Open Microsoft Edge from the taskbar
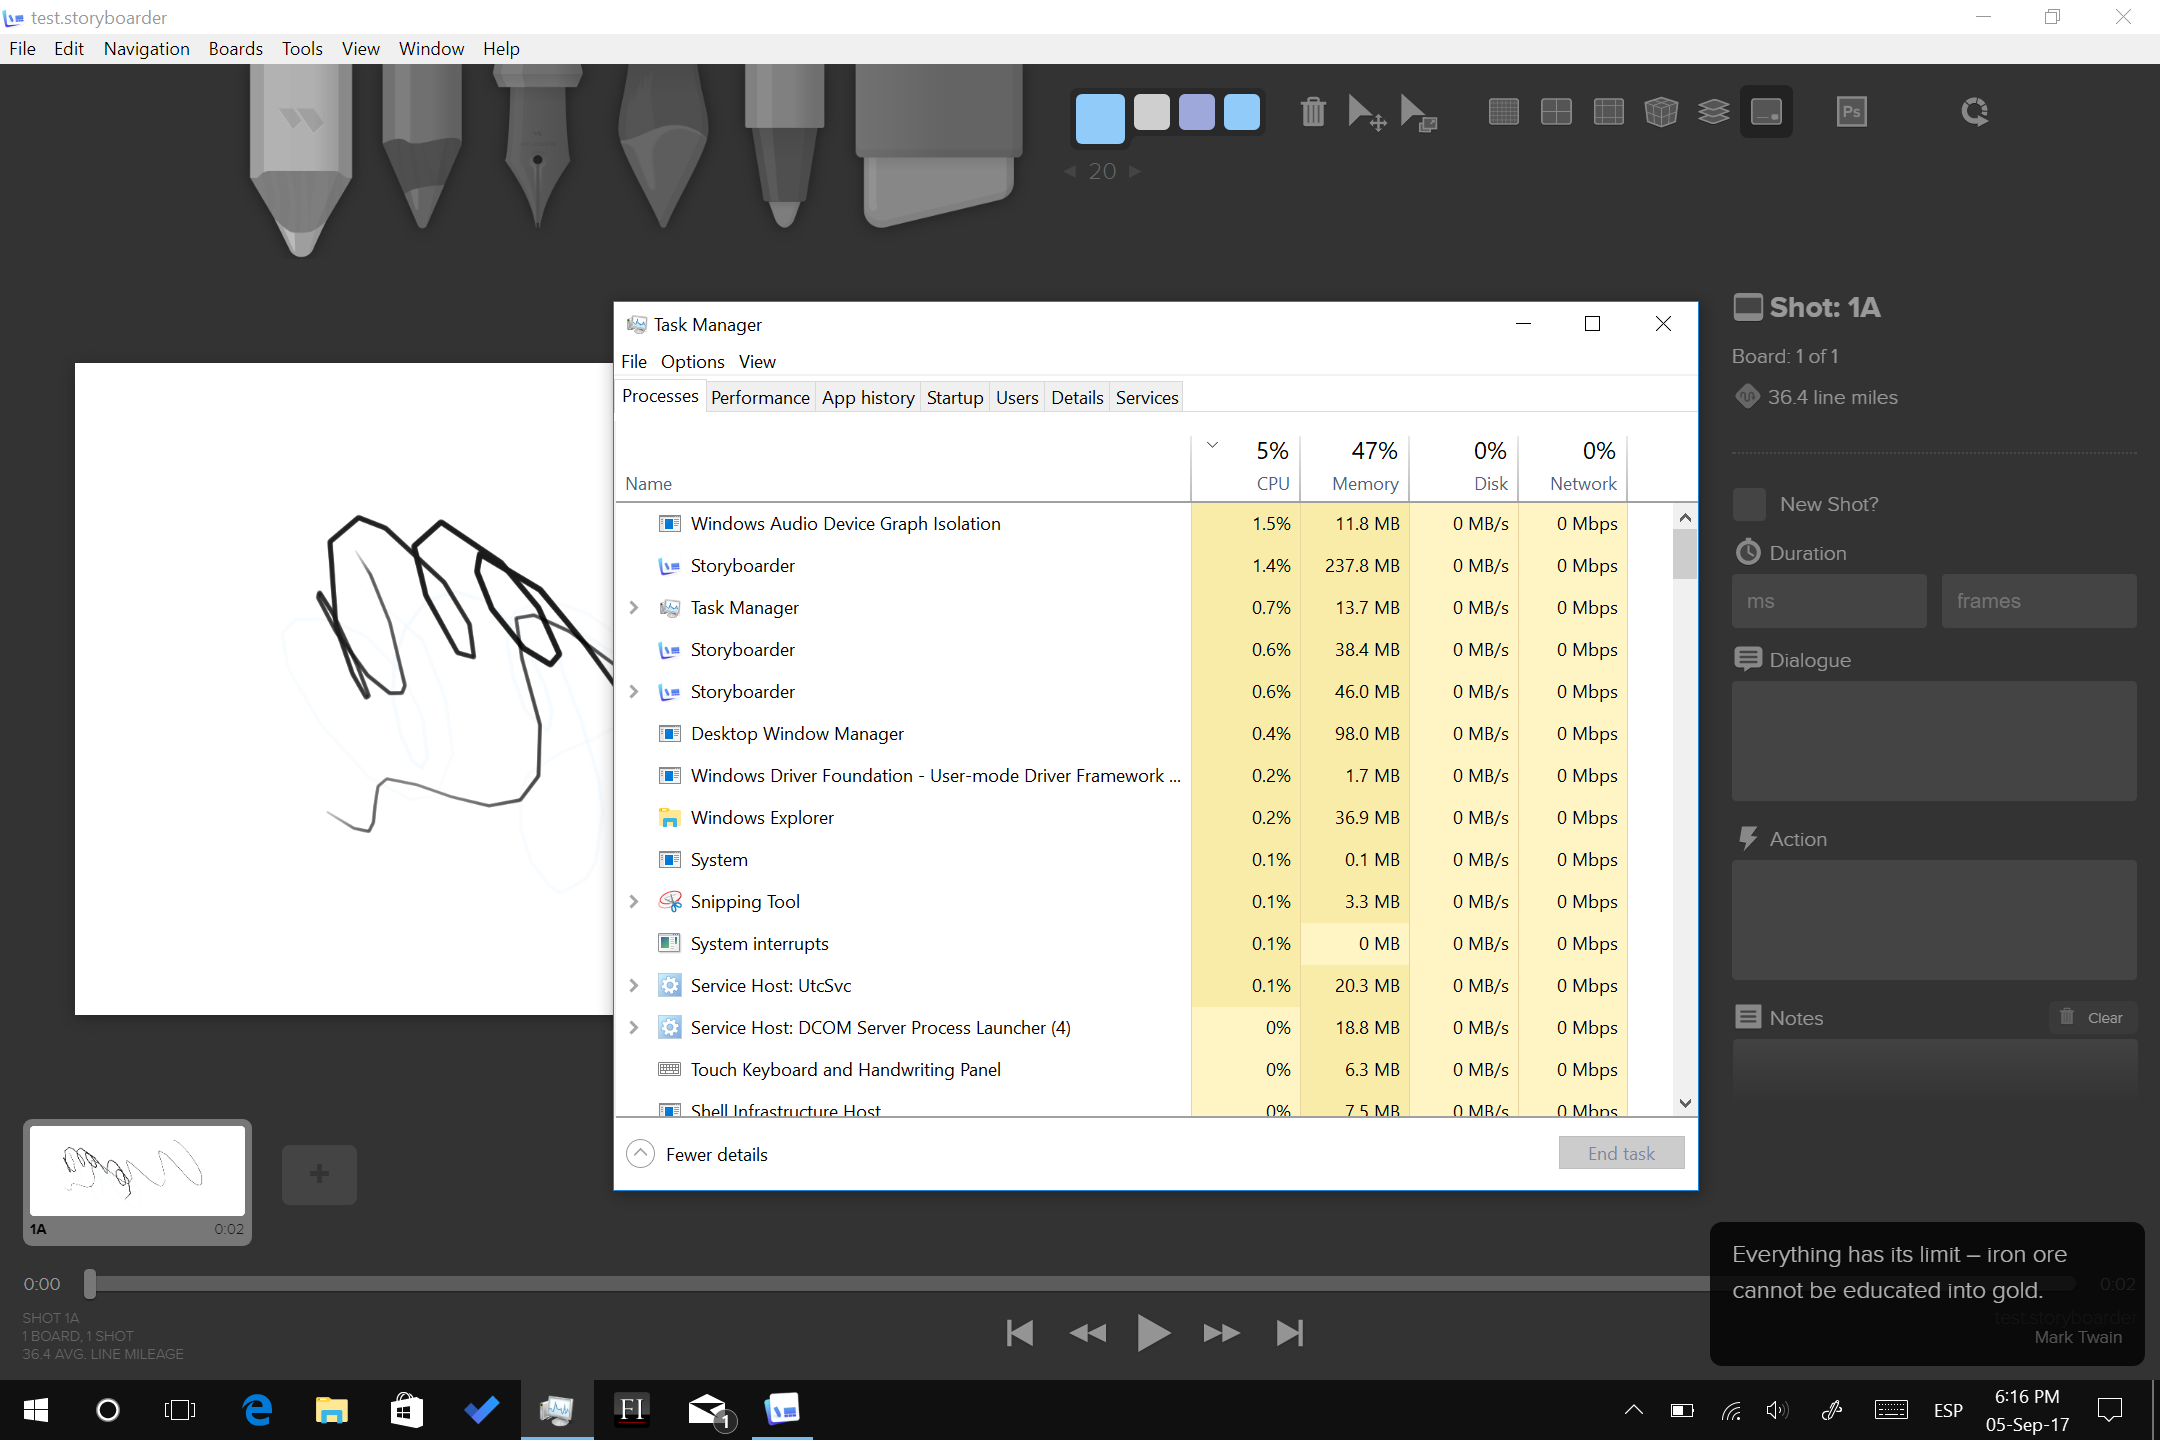This screenshot has height=1440, width=2160. 257,1410
